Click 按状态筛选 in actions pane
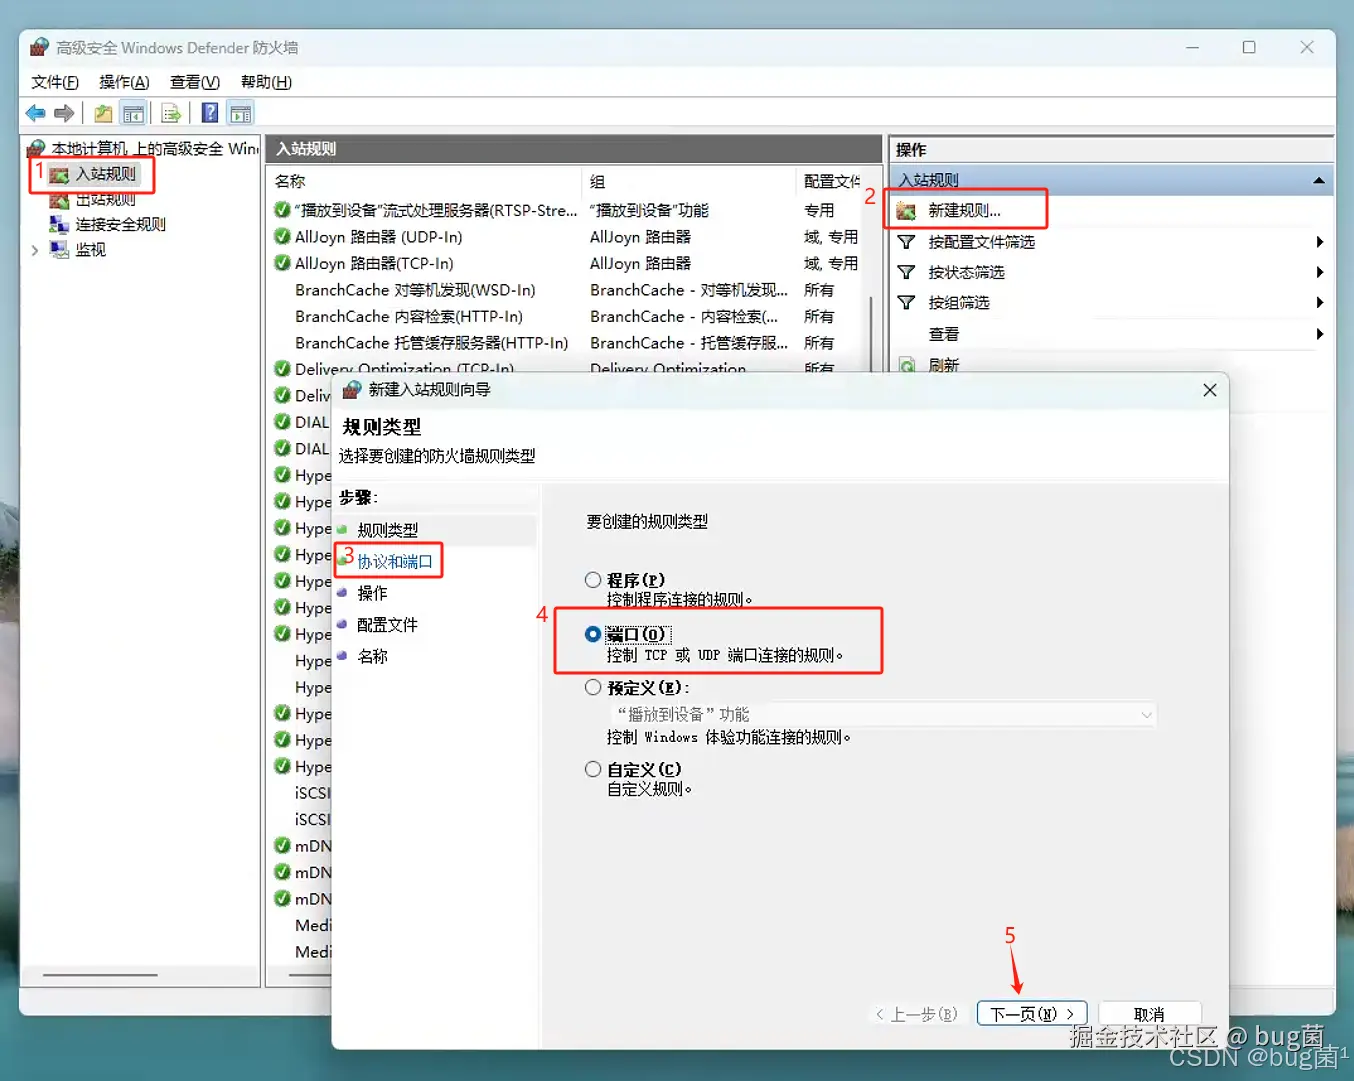This screenshot has width=1354, height=1081. (x=966, y=272)
